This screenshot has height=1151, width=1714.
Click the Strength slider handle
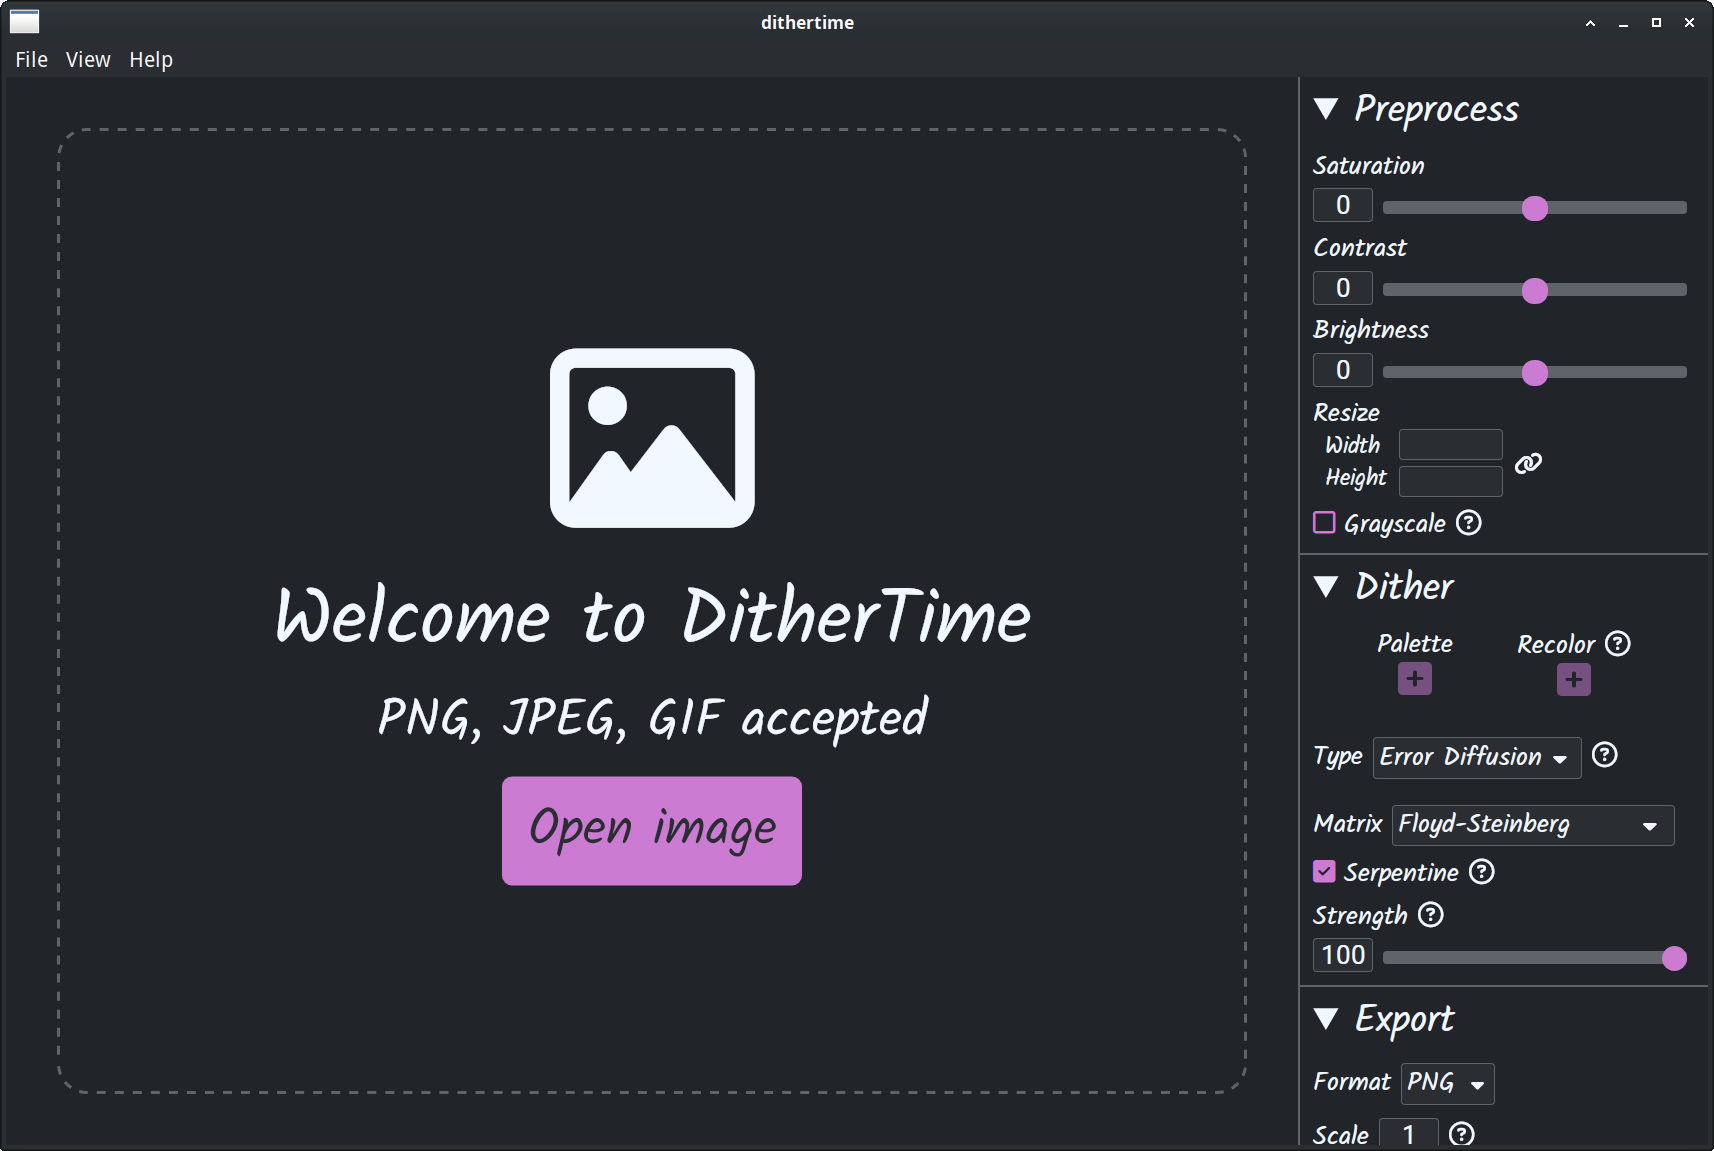(1674, 958)
